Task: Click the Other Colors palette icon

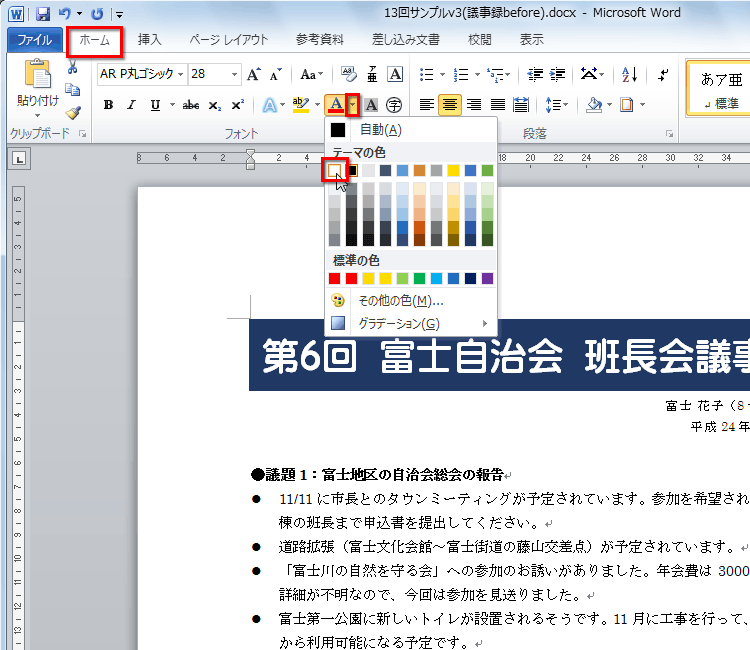Action: click(x=338, y=300)
